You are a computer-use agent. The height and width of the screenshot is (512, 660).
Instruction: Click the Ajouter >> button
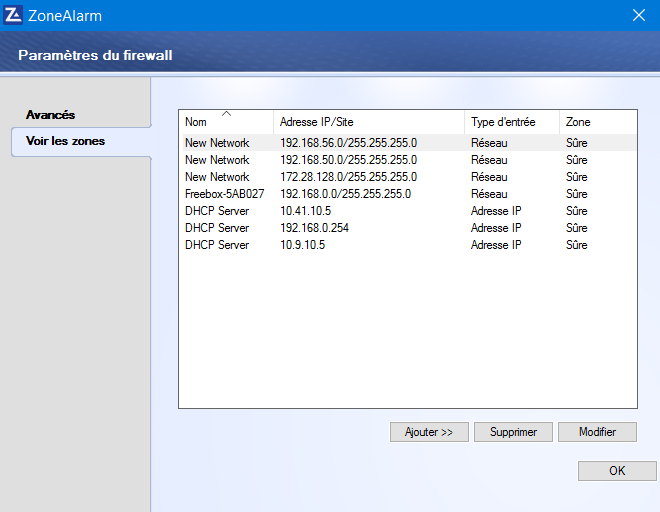tap(429, 432)
